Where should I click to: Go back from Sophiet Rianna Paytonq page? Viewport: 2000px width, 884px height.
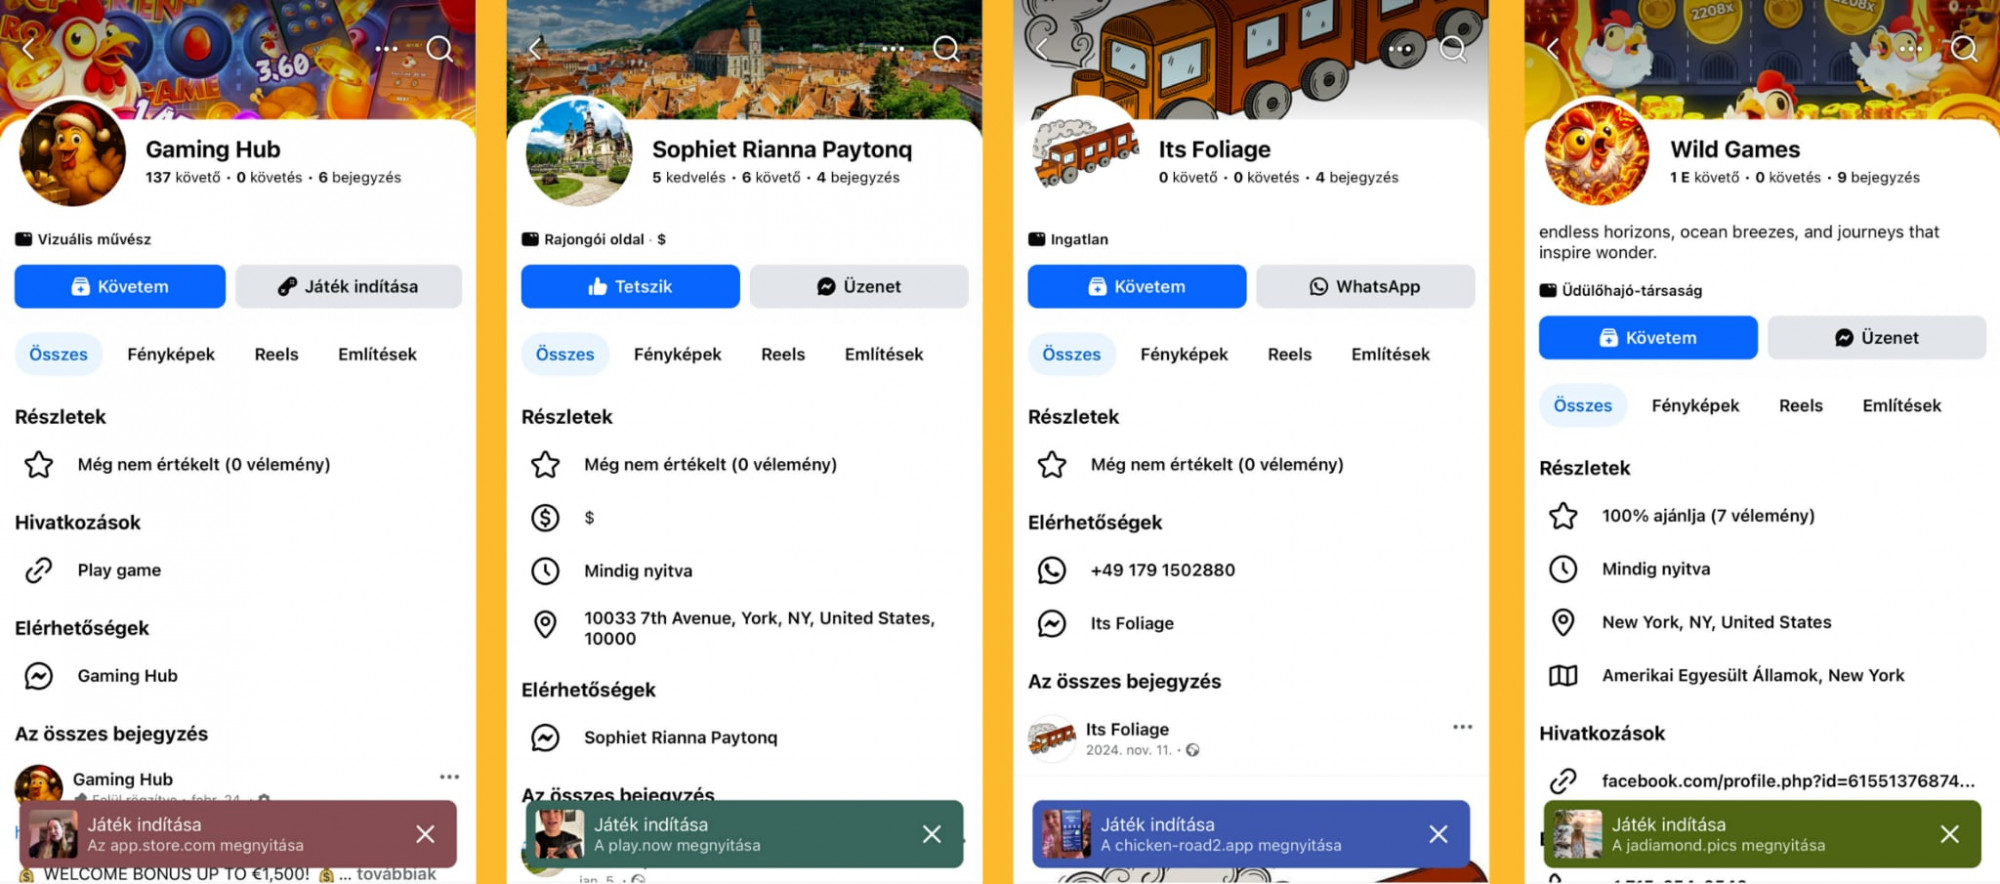pyautogui.click(x=535, y=48)
